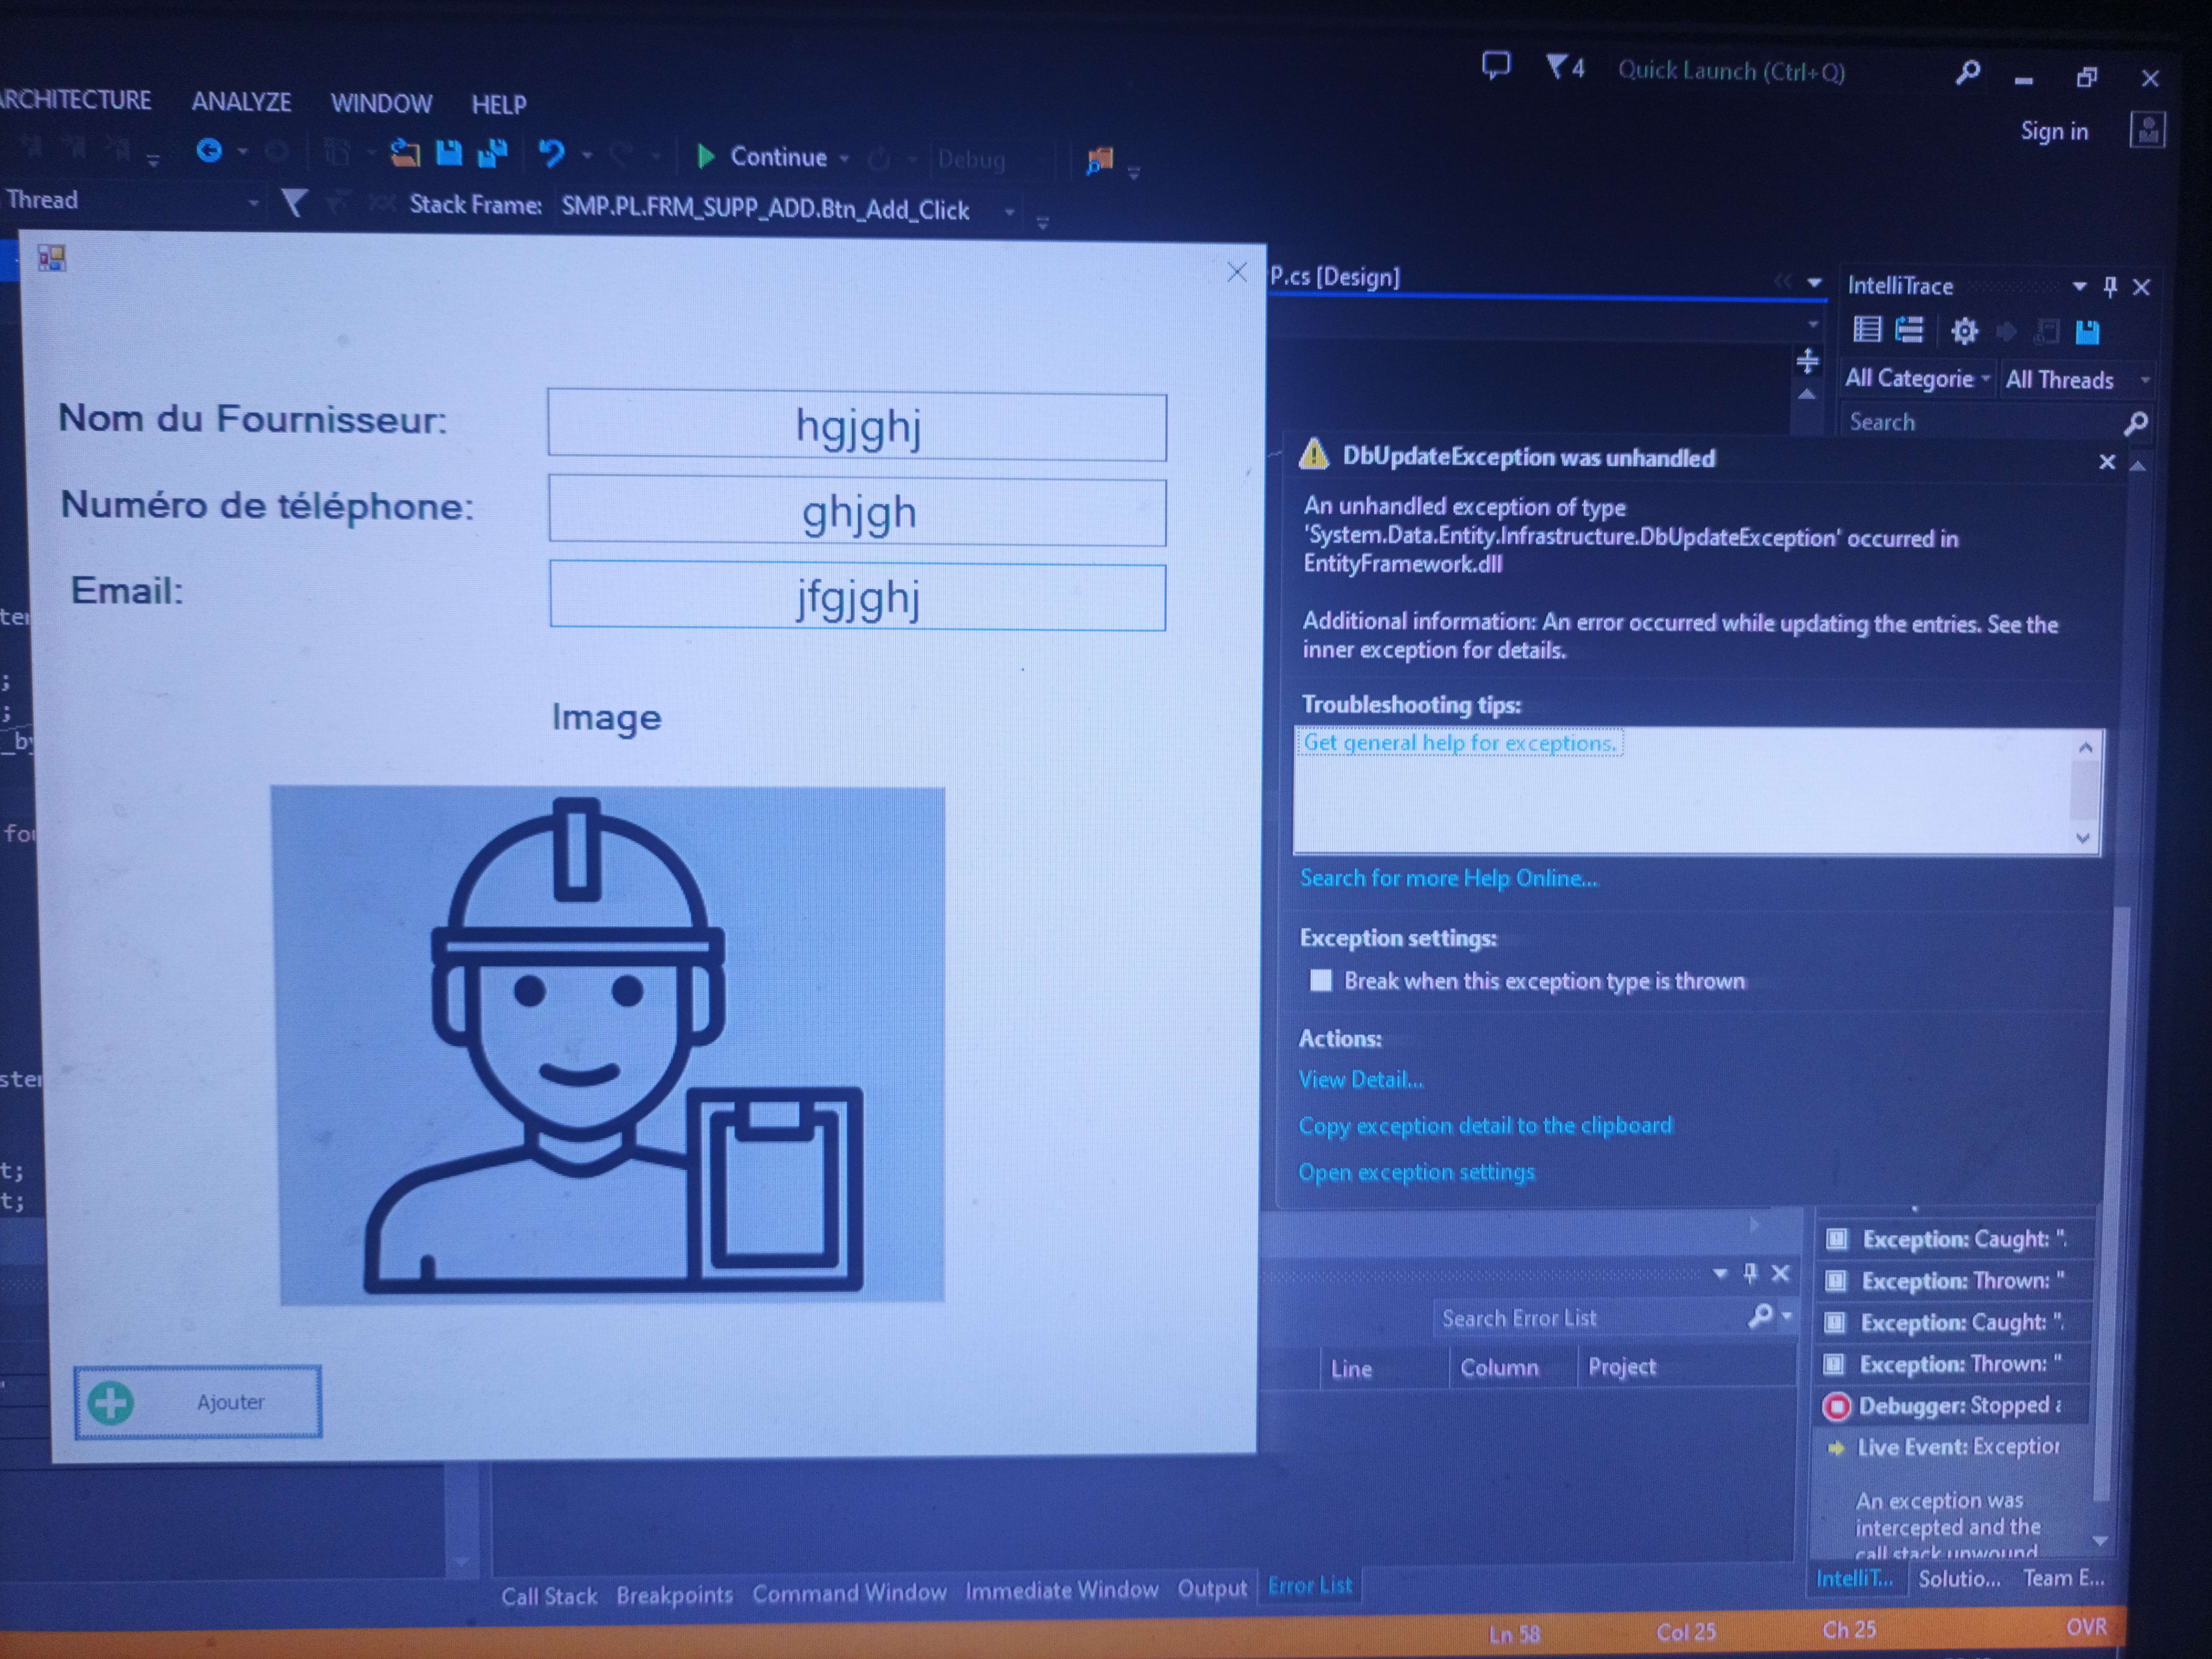Click the Email text field
This screenshot has height=1659, width=2212.
pos(857,598)
